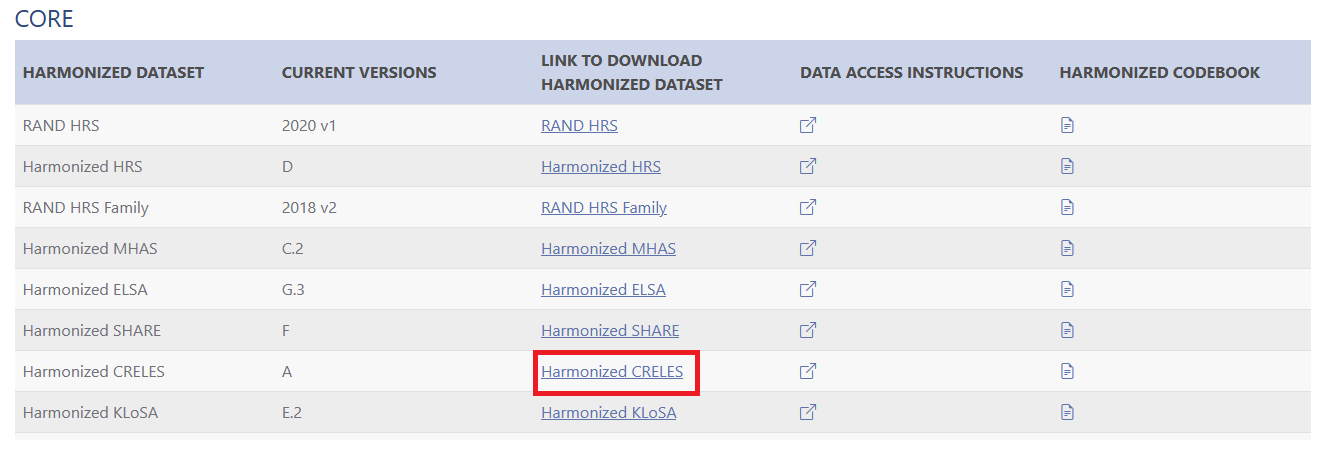Screen dimensions: 1319x449
Task: Open external link icon for Harmonized ELSA
Action: (x=808, y=289)
